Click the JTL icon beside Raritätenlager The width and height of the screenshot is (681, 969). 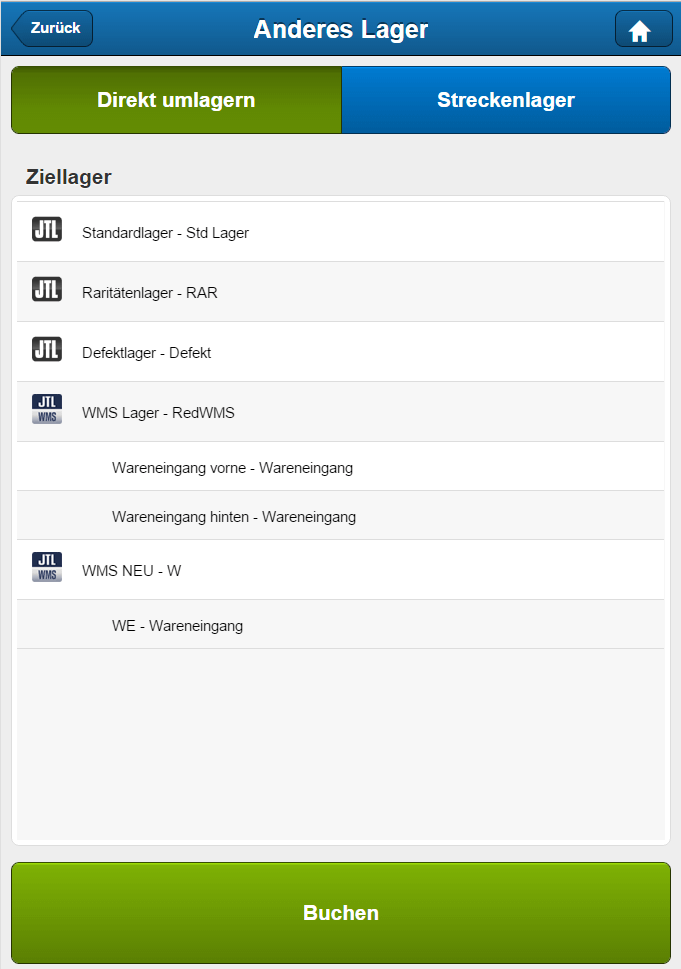click(47, 289)
